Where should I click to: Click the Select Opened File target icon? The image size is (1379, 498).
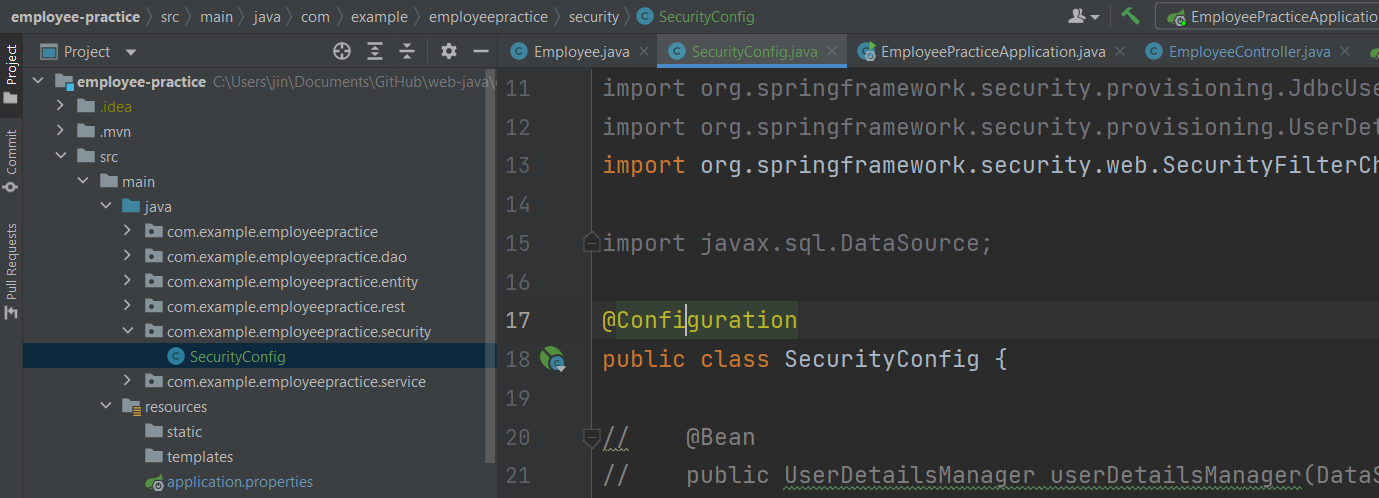(342, 51)
